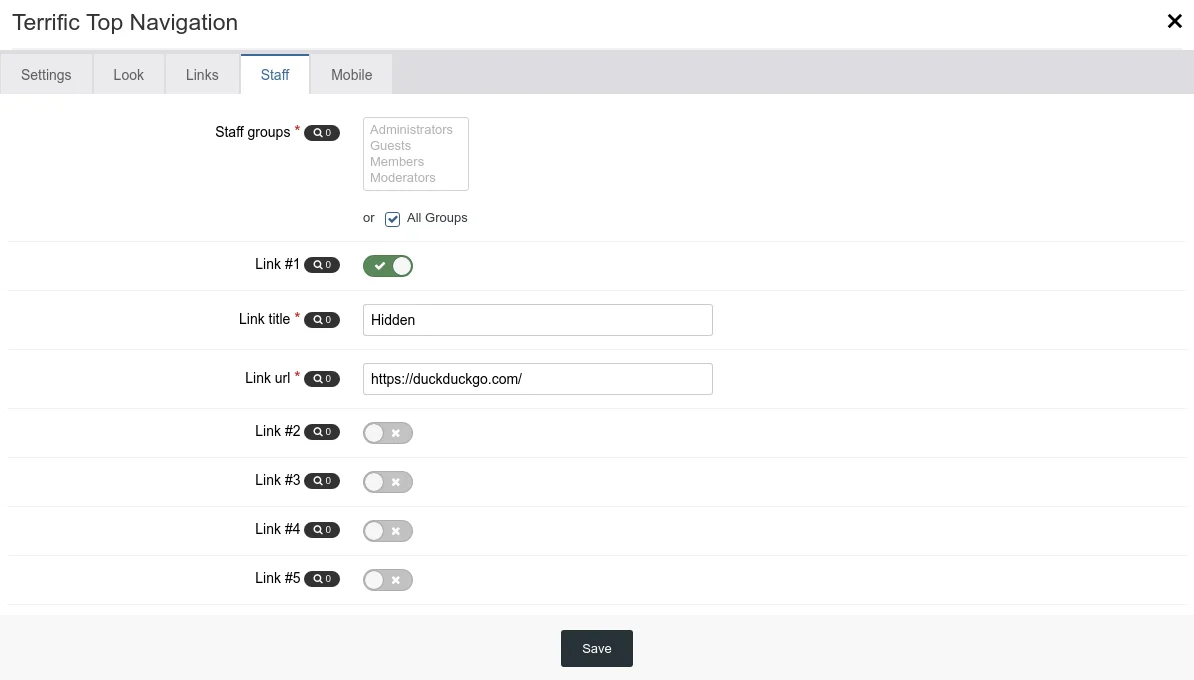
Task: Click the search badge beside Link title
Action: click(x=321, y=320)
